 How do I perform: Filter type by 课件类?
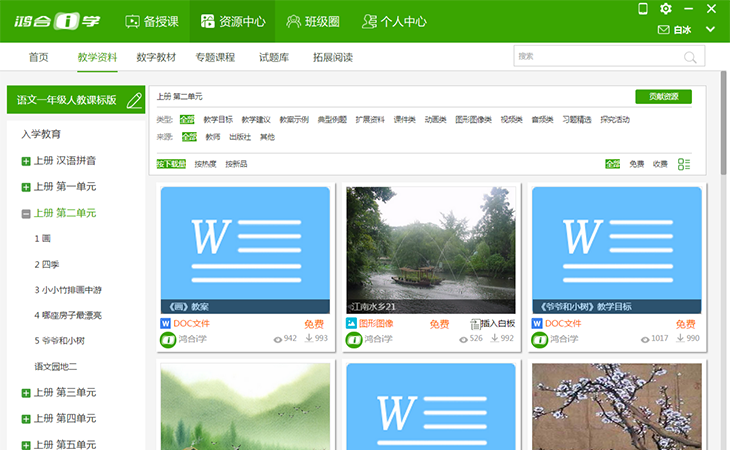[405, 120]
